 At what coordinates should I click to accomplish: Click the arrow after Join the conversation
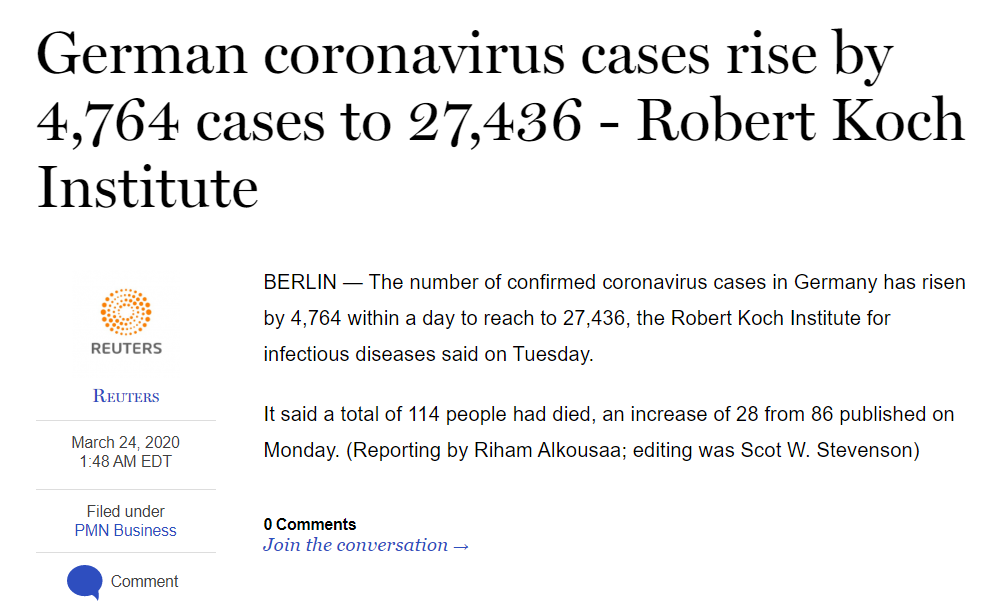(x=461, y=546)
